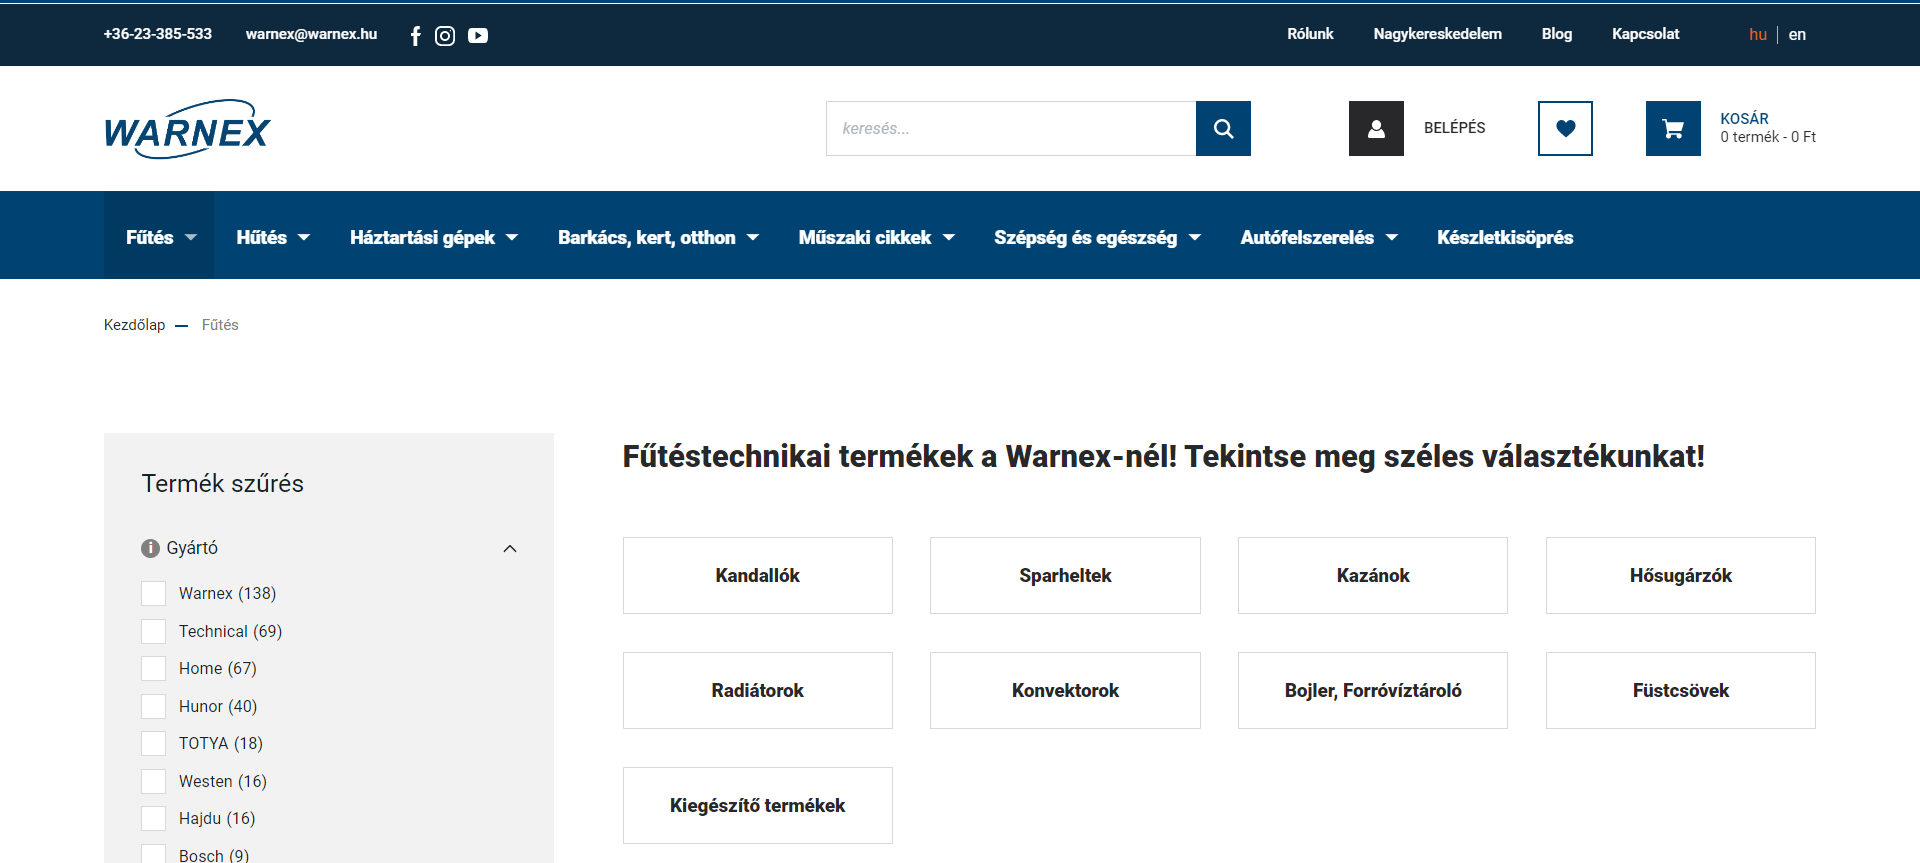Open the Kapcsolat page

pos(1645,34)
